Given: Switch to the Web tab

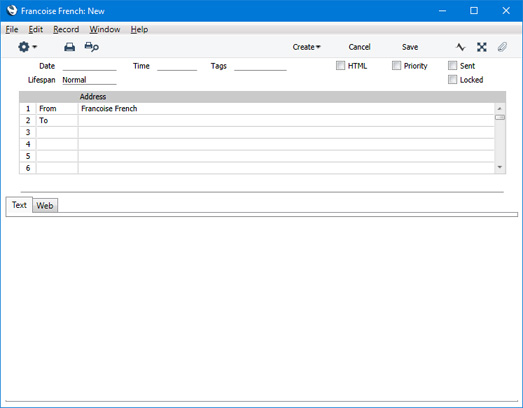Looking at the screenshot, I should [45, 206].
